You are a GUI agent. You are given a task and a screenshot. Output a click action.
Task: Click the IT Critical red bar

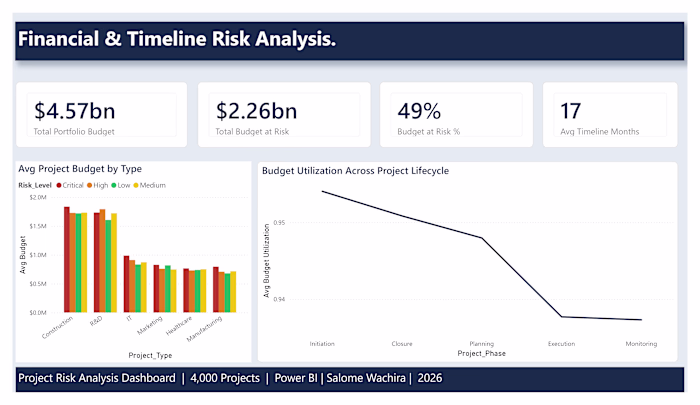pos(126,284)
